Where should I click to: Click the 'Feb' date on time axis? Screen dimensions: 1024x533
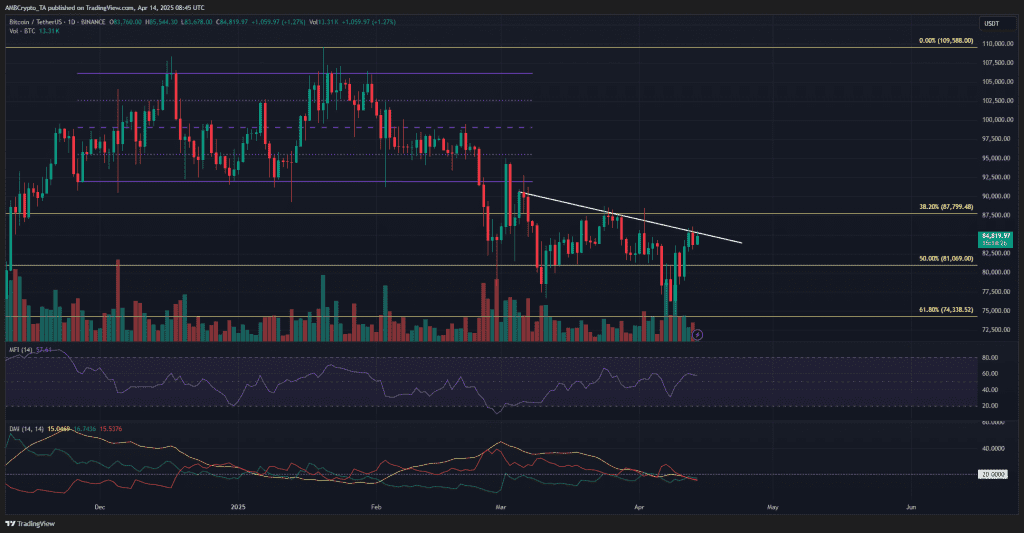pyautogui.click(x=376, y=507)
